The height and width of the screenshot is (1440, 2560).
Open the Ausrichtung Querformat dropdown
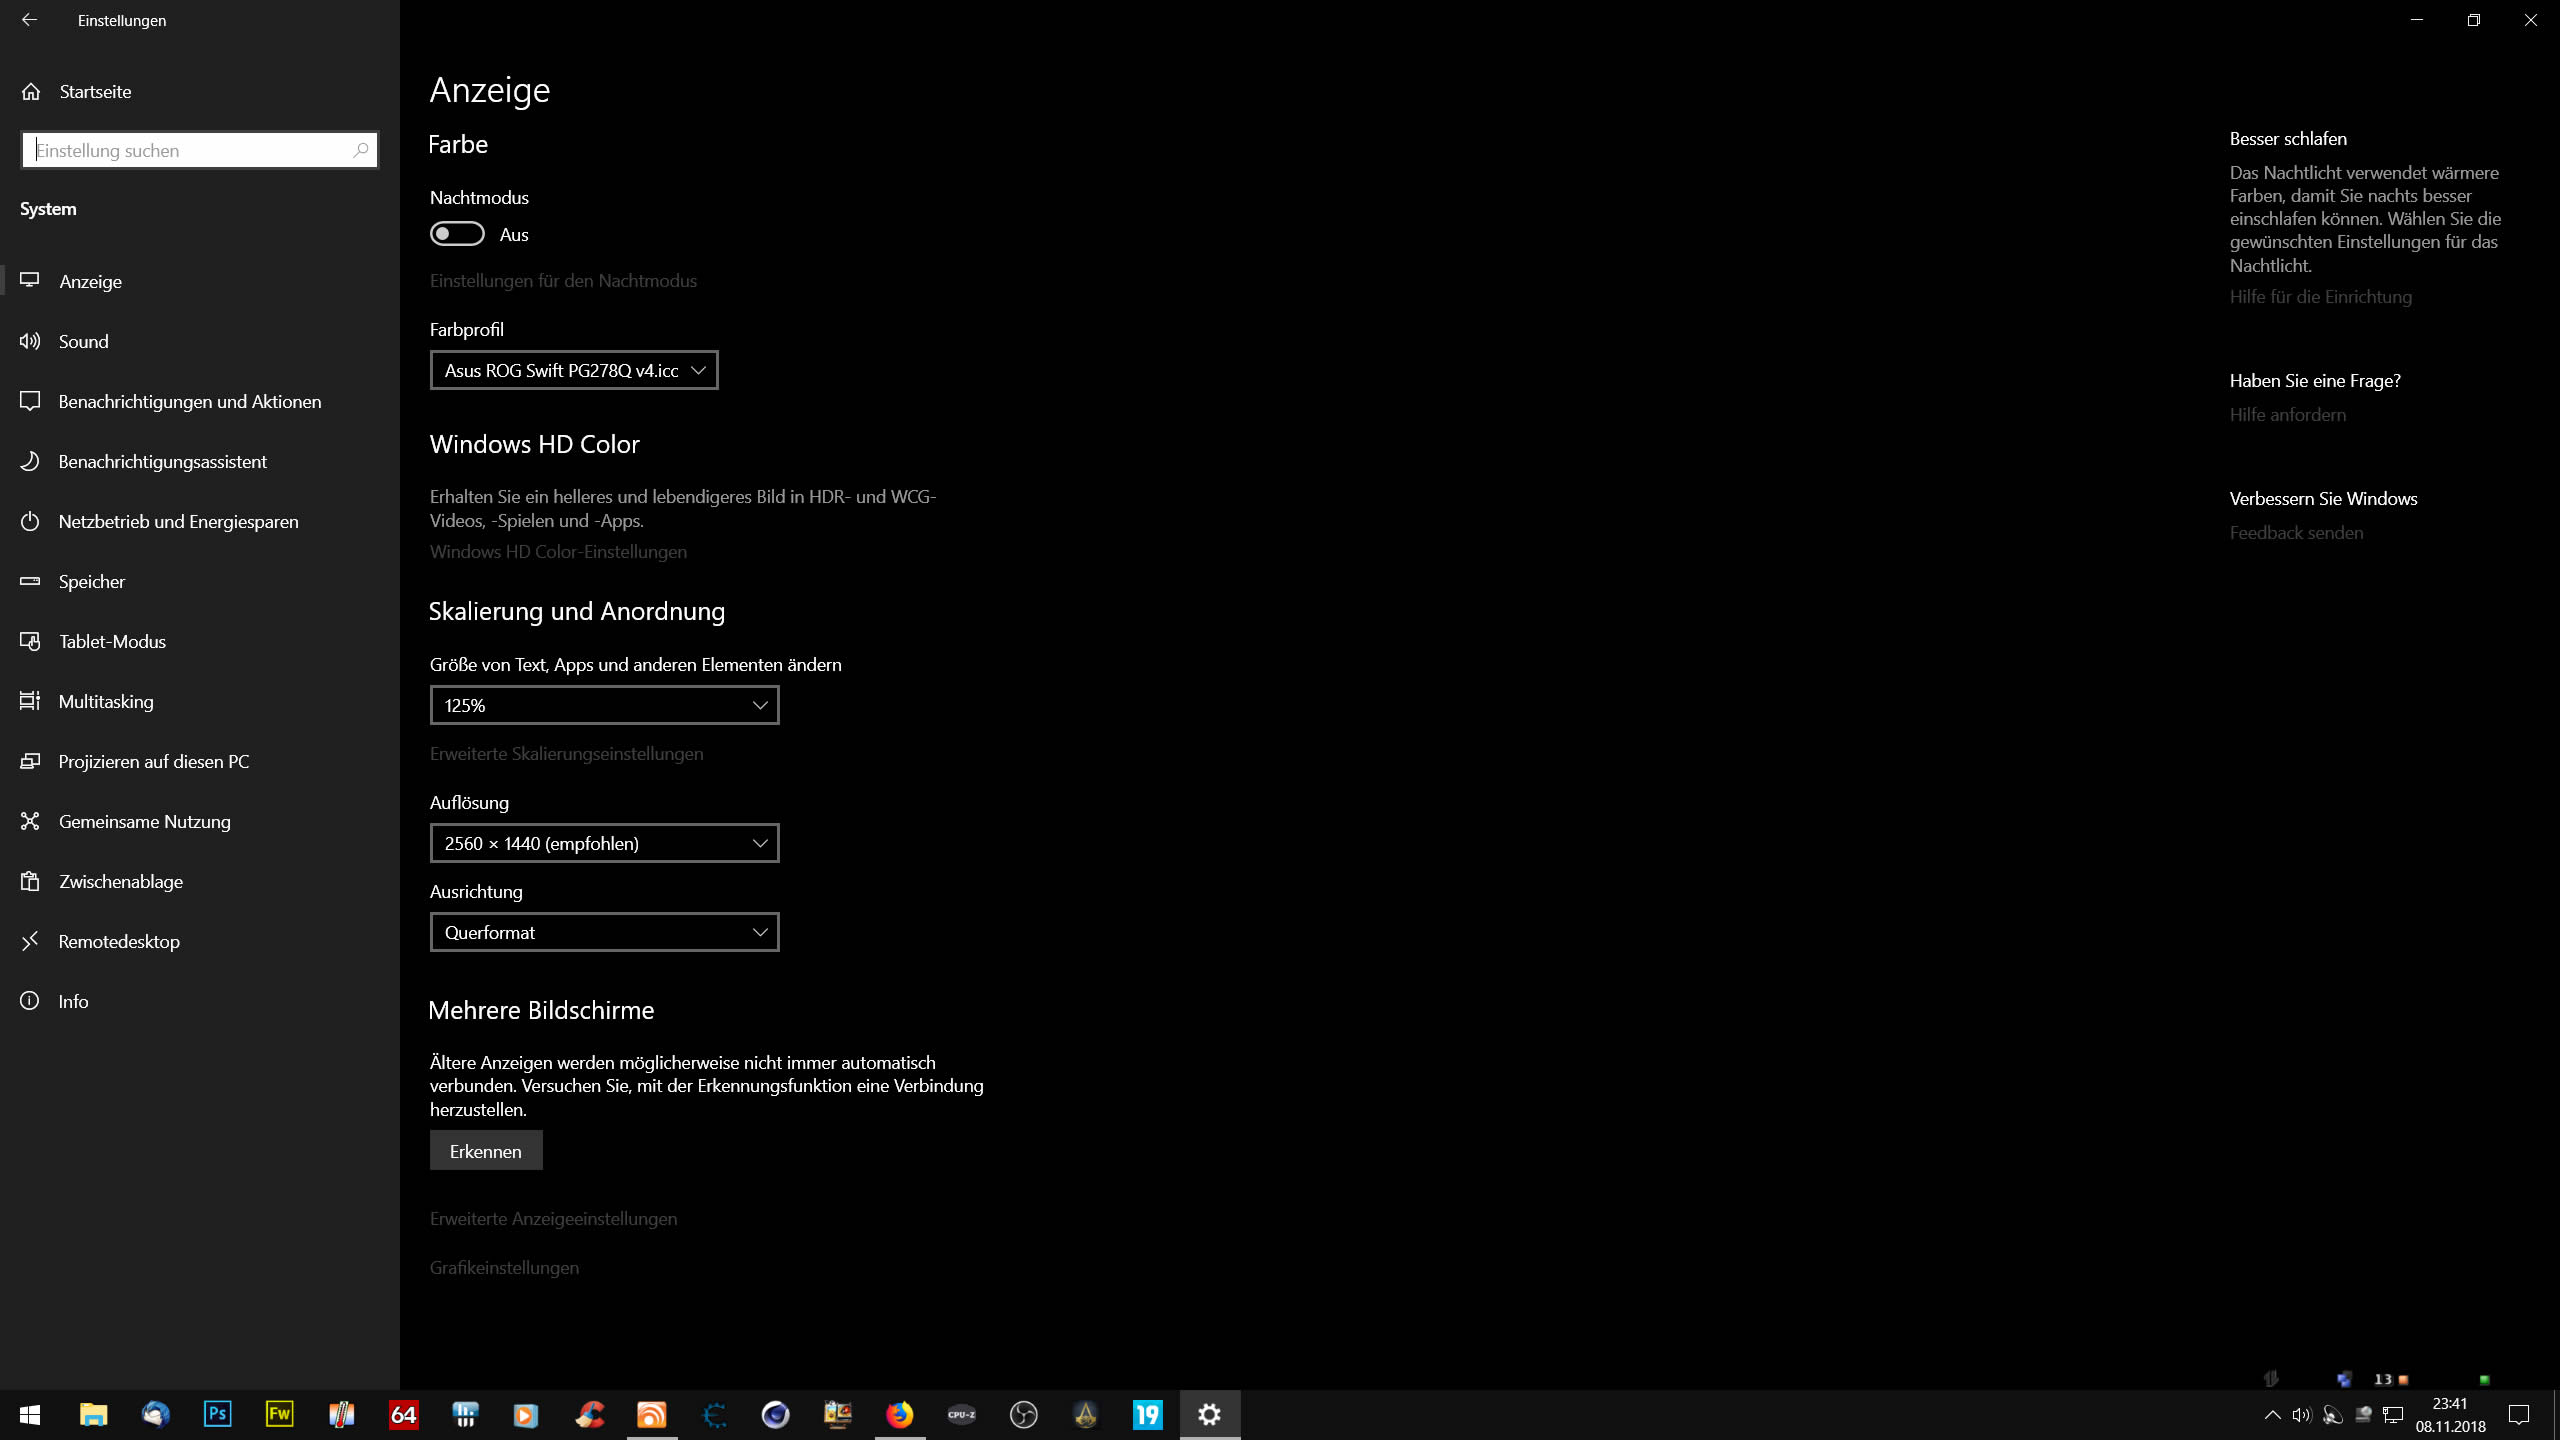(604, 932)
